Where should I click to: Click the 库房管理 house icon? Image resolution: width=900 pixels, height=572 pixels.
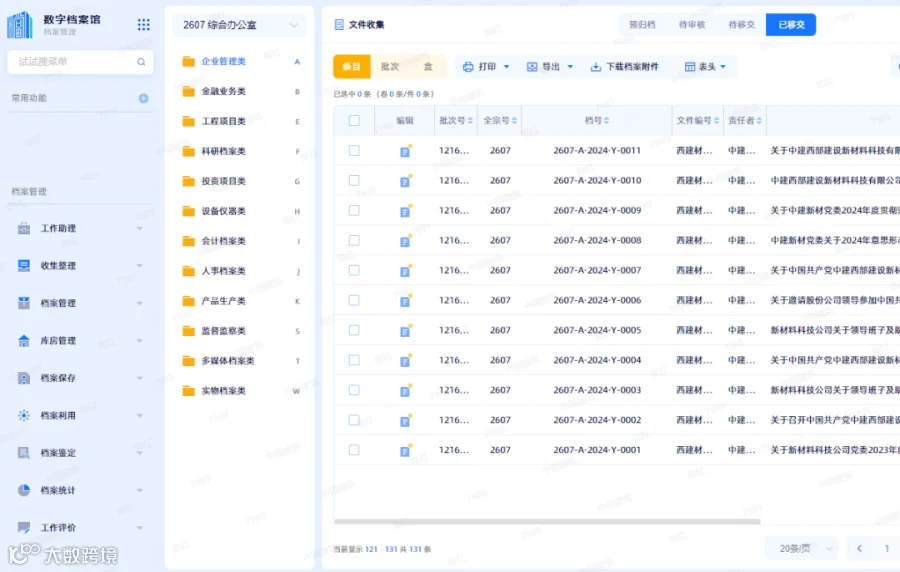tap(24, 341)
